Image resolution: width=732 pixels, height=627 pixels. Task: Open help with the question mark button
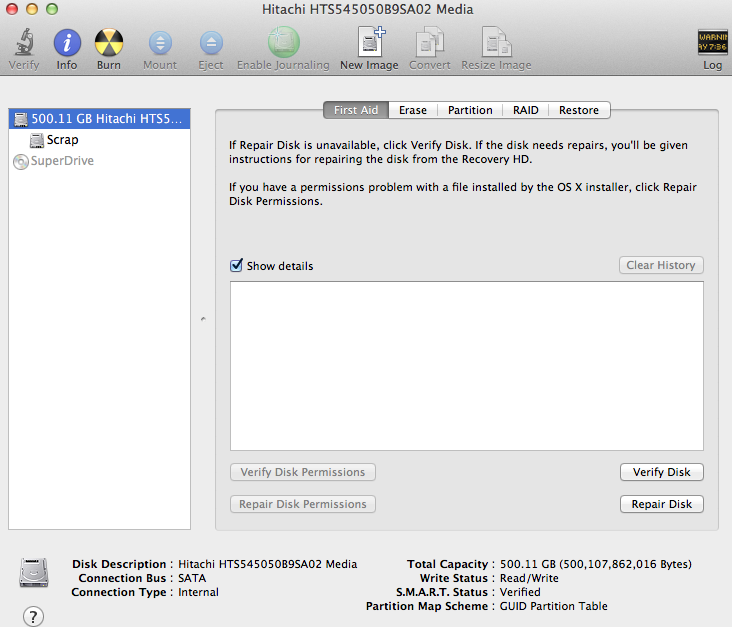pos(33,616)
